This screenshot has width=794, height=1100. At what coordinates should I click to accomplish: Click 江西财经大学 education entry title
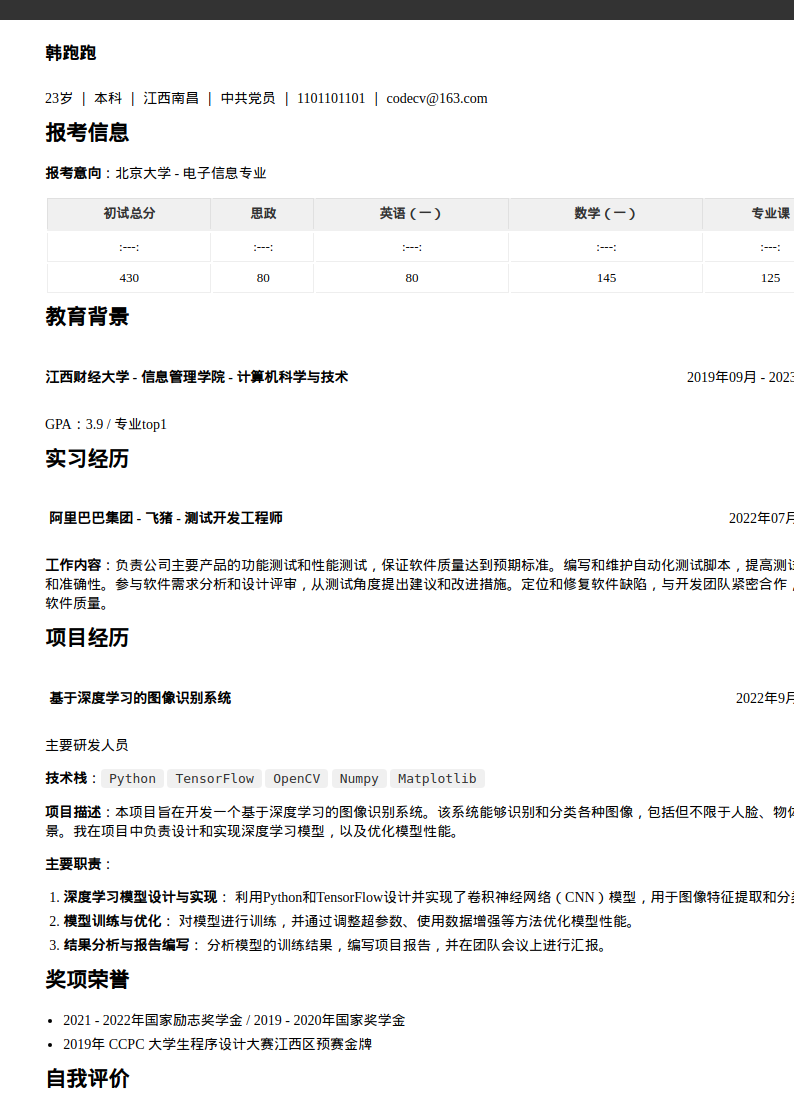click(x=196, y=377)
